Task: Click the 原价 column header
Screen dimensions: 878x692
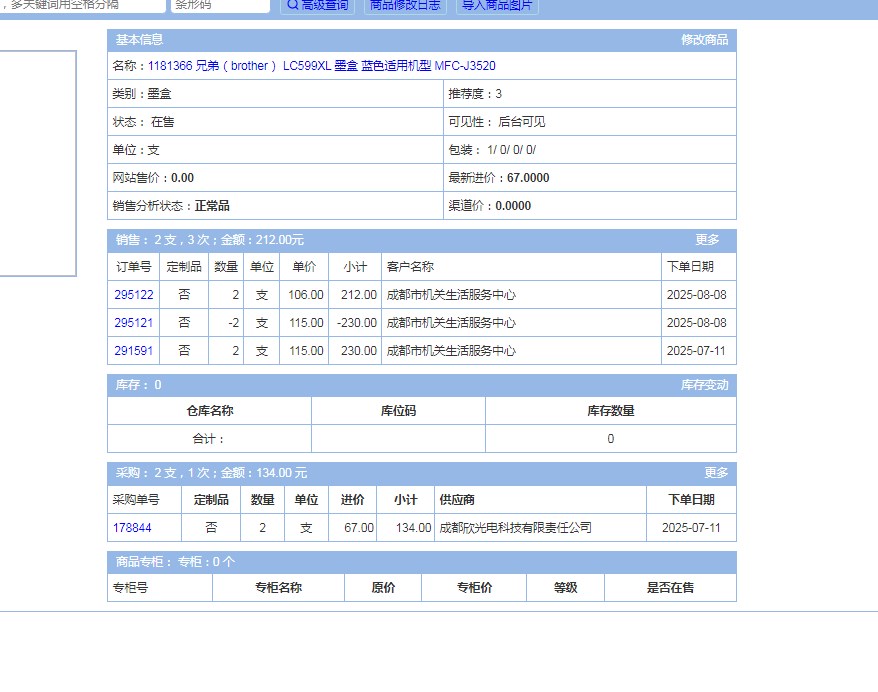Action: [x=383, y=588]
